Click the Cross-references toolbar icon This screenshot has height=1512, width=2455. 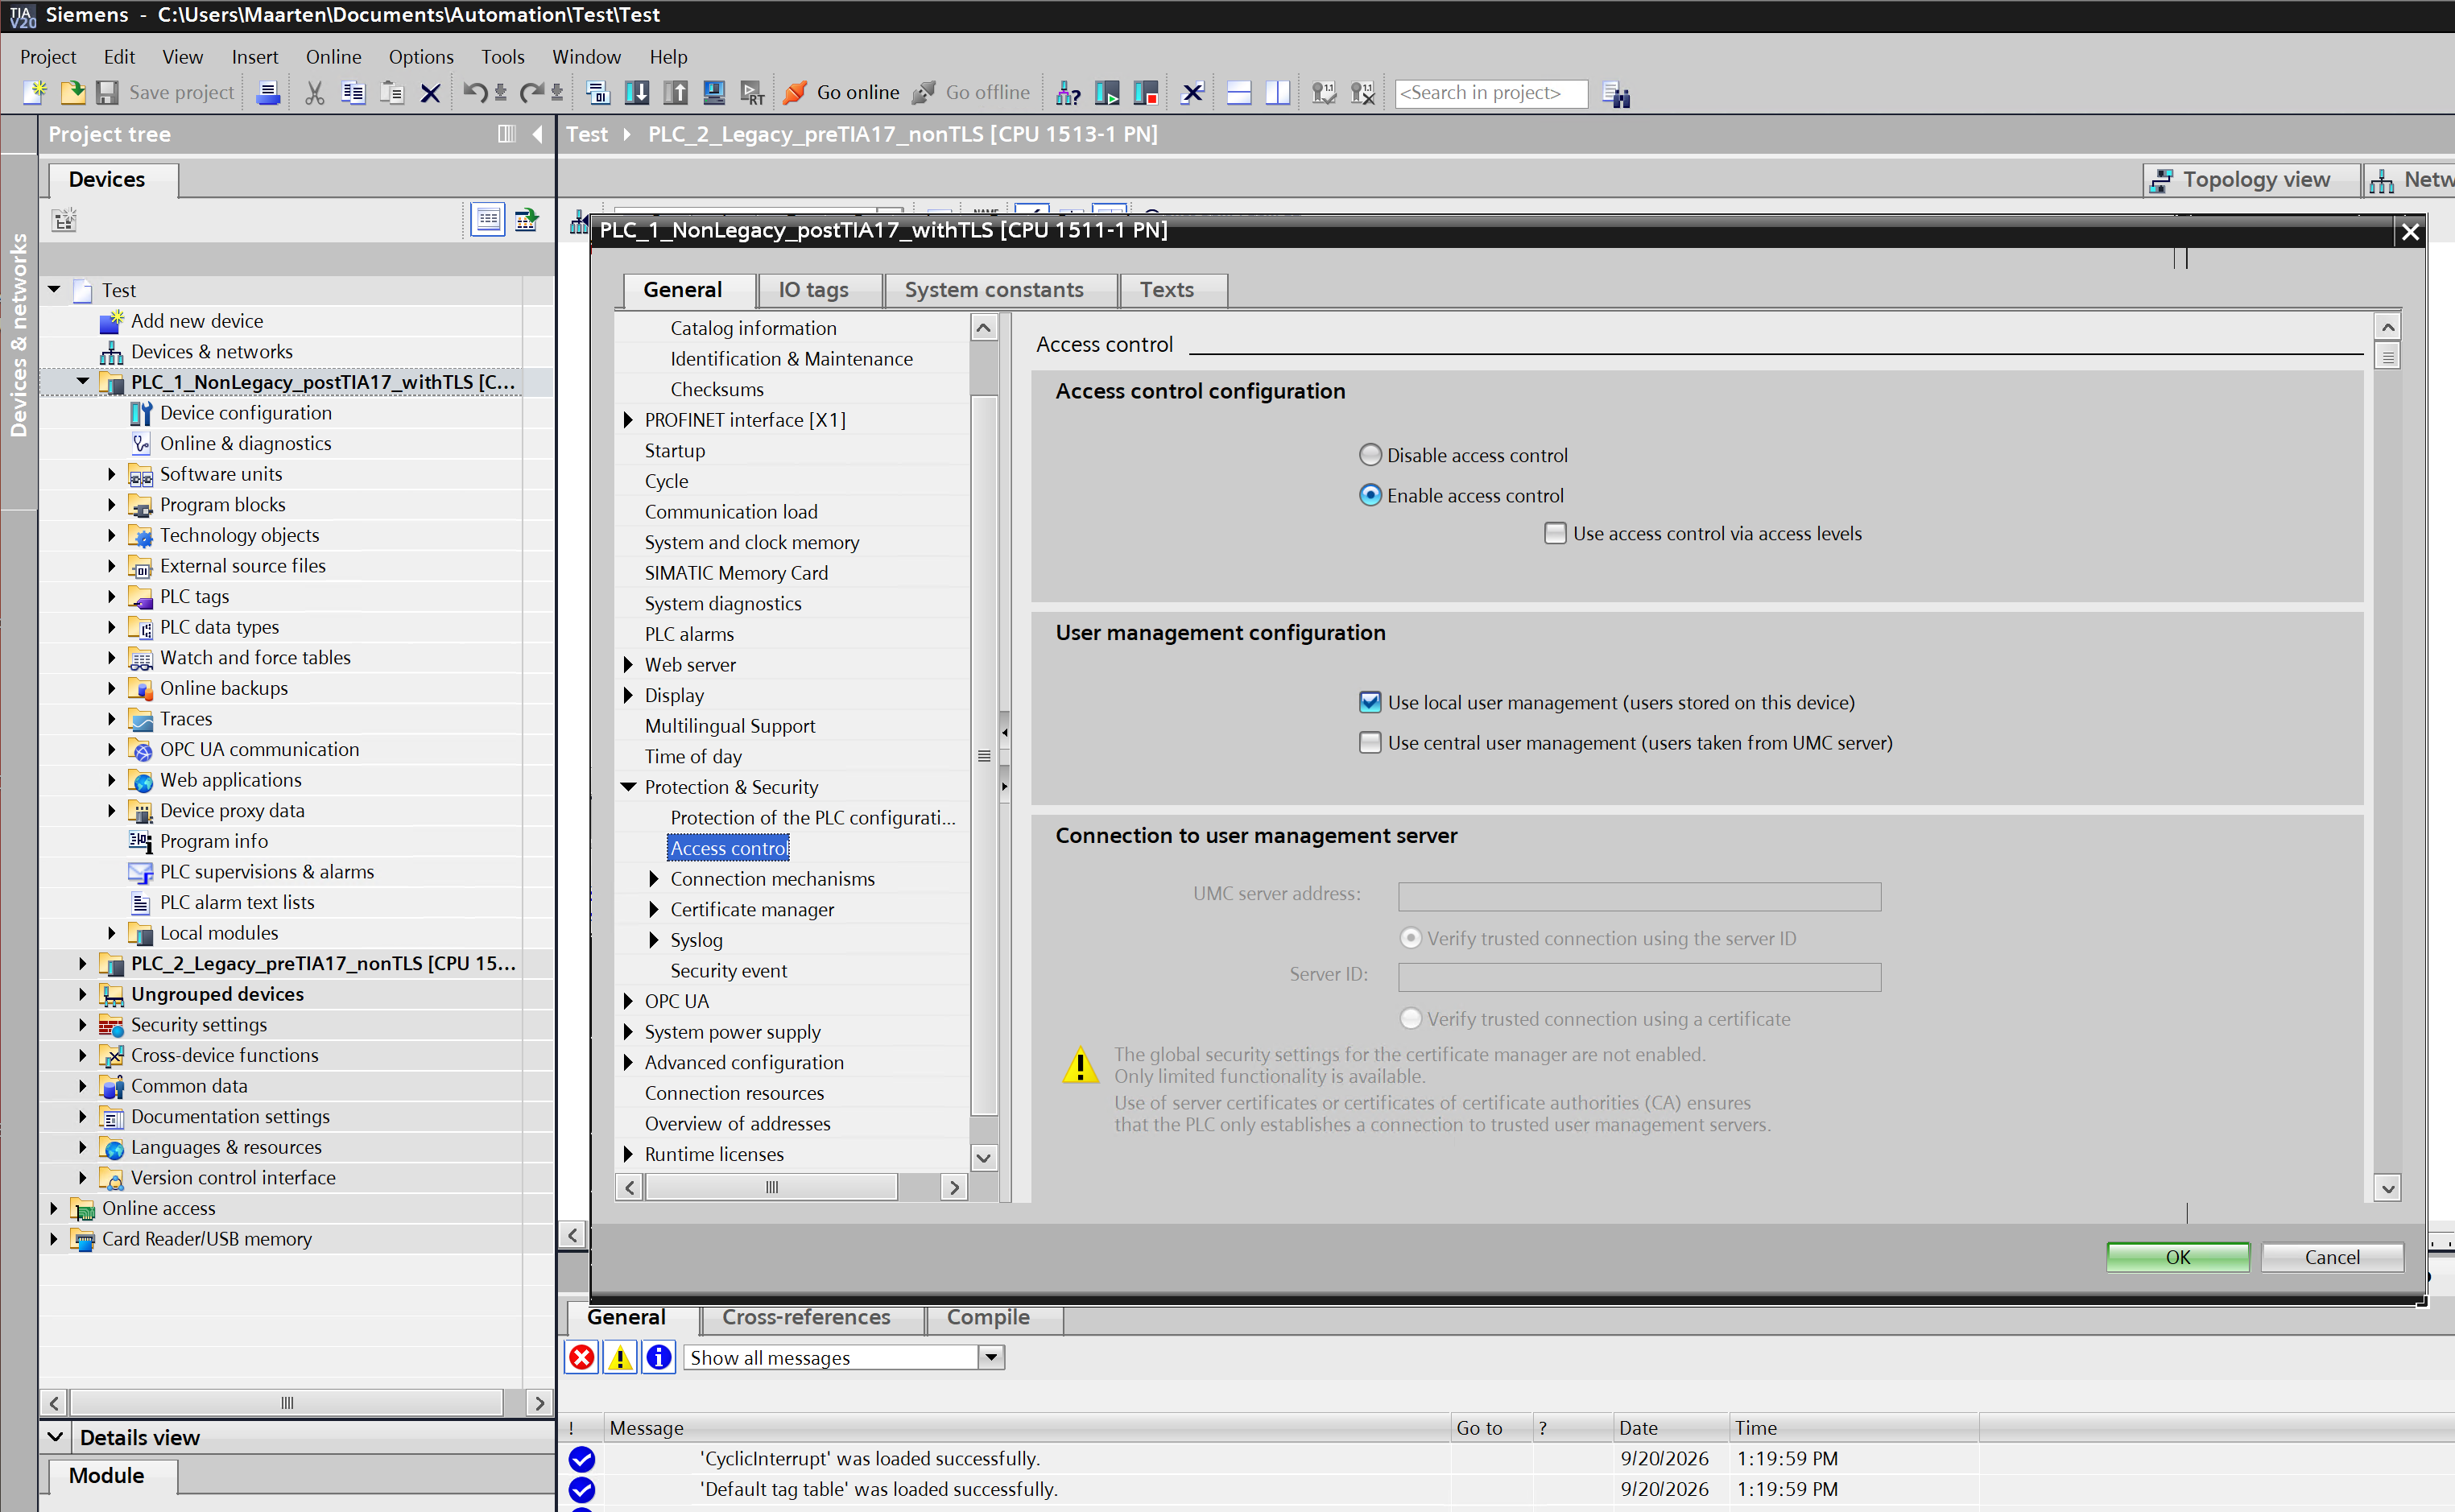1192,93
